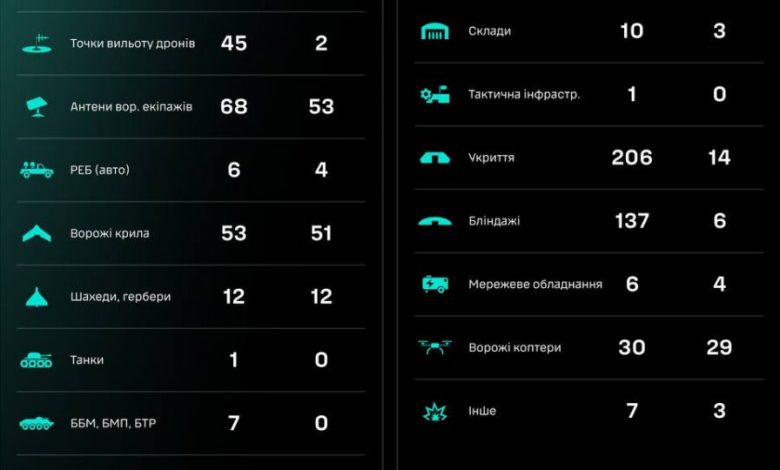Click the value 137 for Бліндажі
Image resolution: width=780 pixels, height=470 pixels.
tap(632, 221)
